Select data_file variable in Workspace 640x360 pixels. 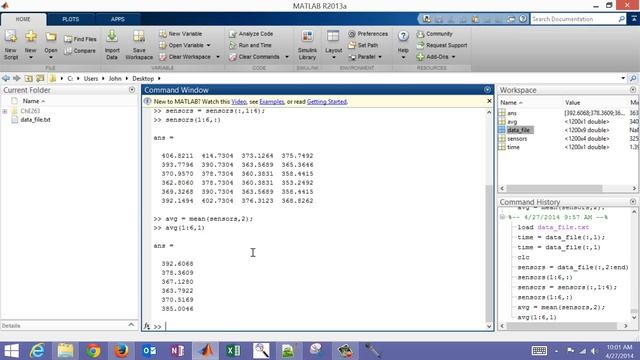pyautogui.click(x=518, y=130)
